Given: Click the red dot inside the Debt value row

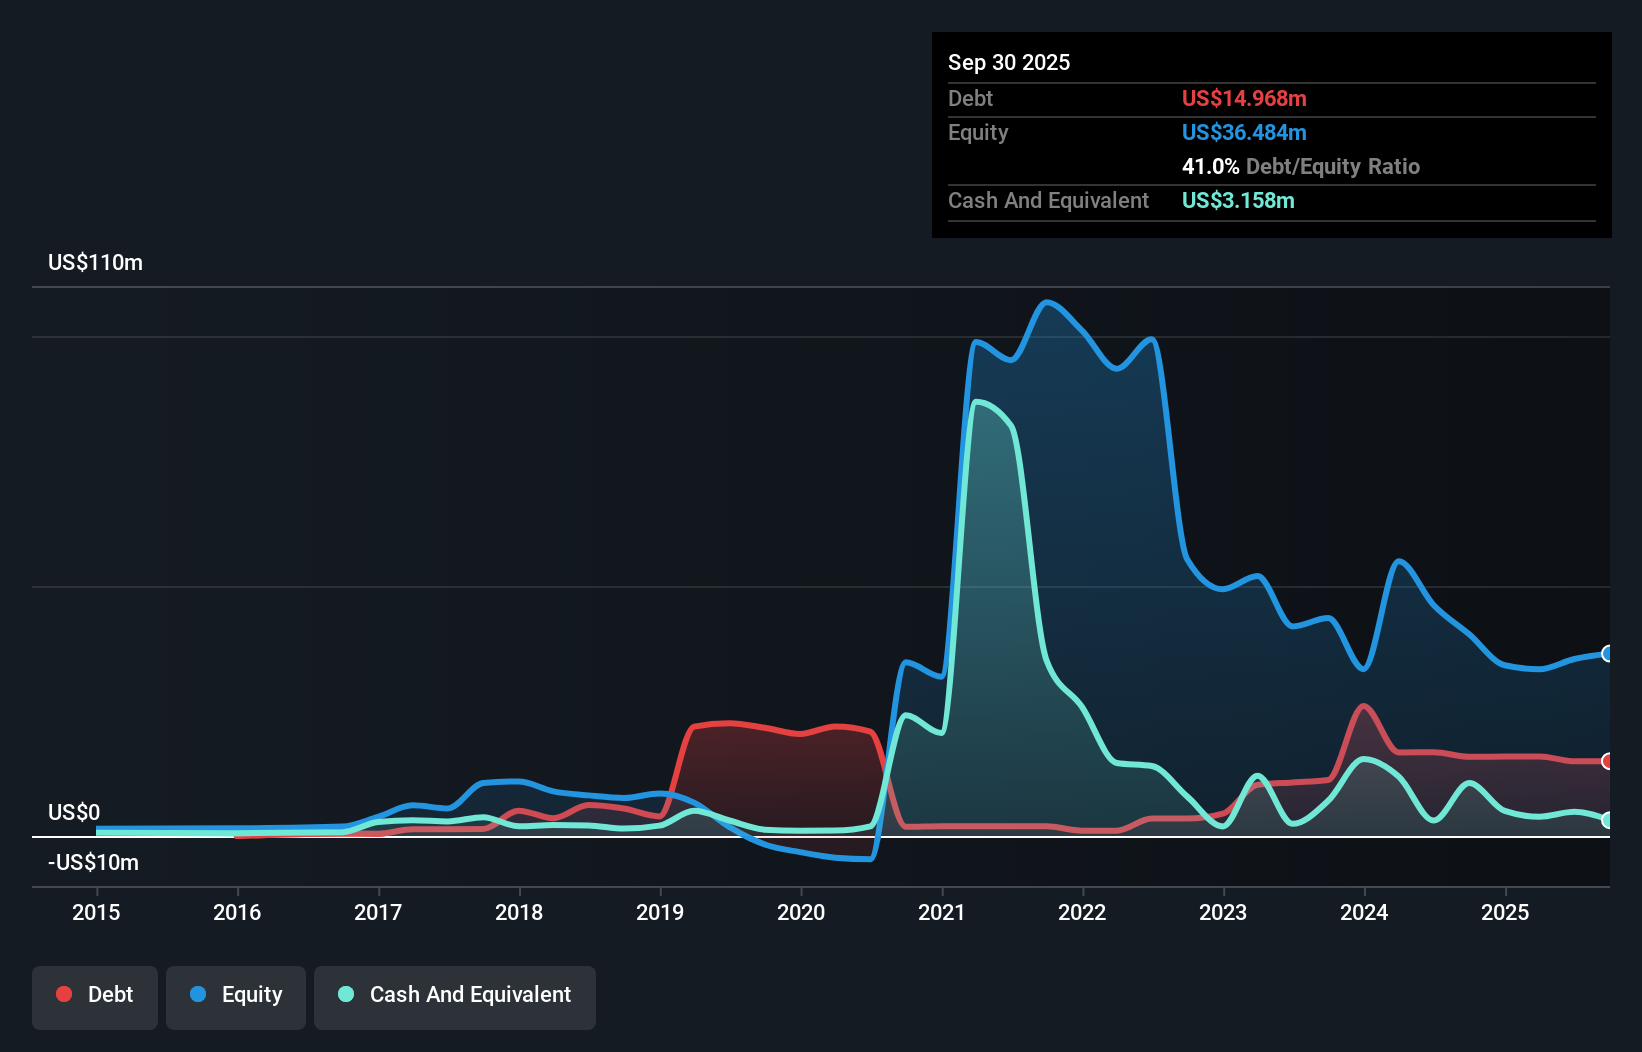Looking at the screenshot, I should click(1244, 98).
